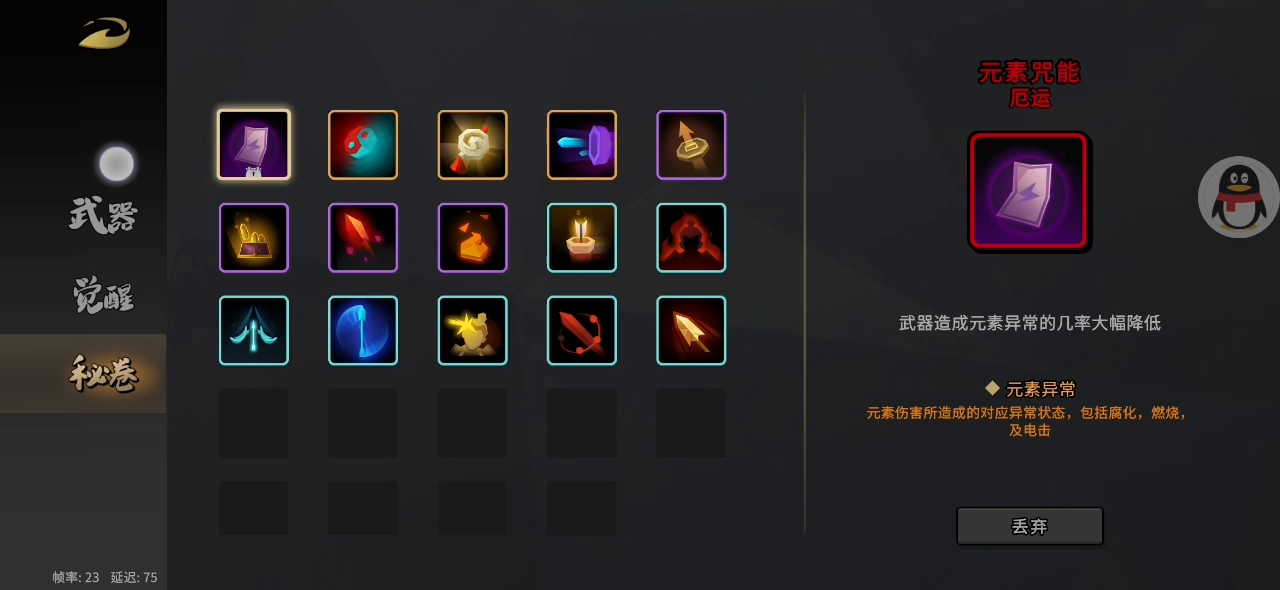Select the blue orb staff scroll
Image resolution: width=1280 pixels, height=590 pixels.
coord(363,330)
